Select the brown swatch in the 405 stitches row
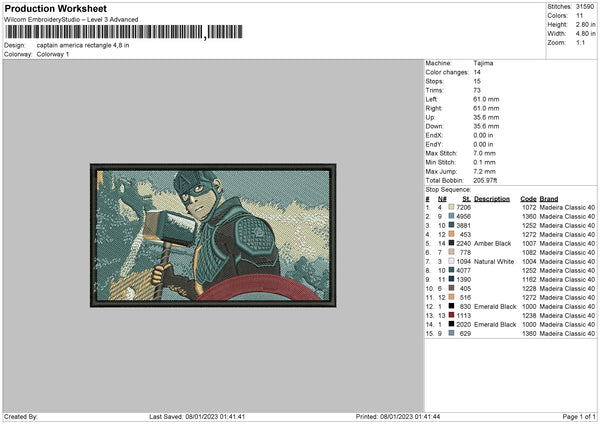600x424 pixels. 451,288
